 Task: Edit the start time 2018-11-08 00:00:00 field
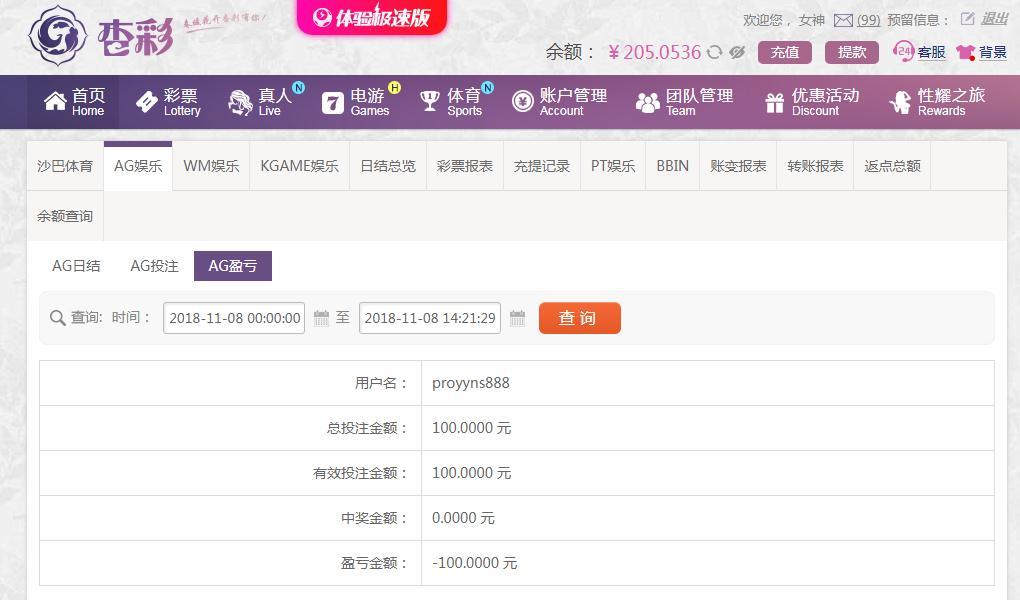(x=234, y=318)
